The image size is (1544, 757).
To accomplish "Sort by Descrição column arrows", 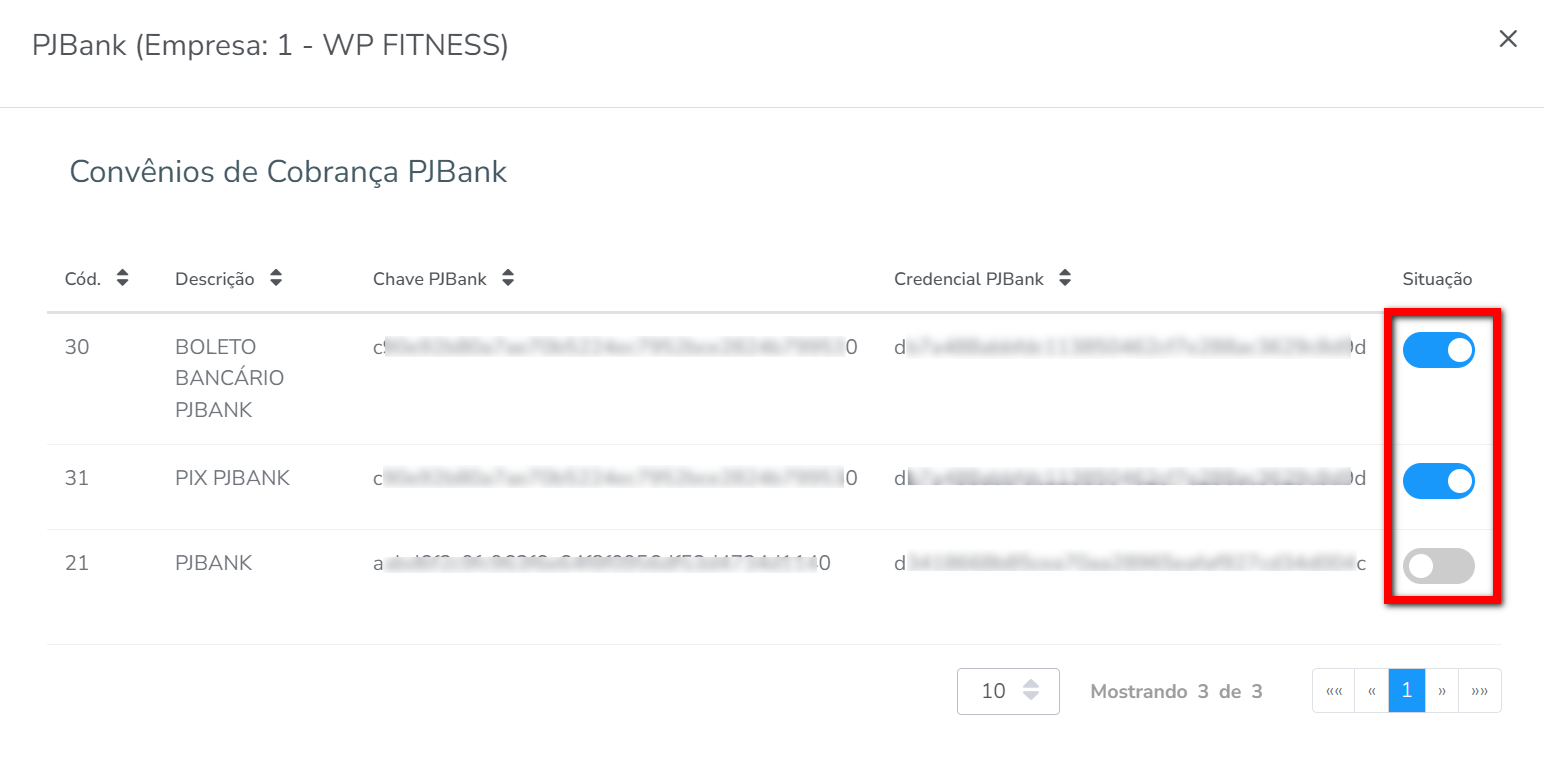I will [276, 279].
